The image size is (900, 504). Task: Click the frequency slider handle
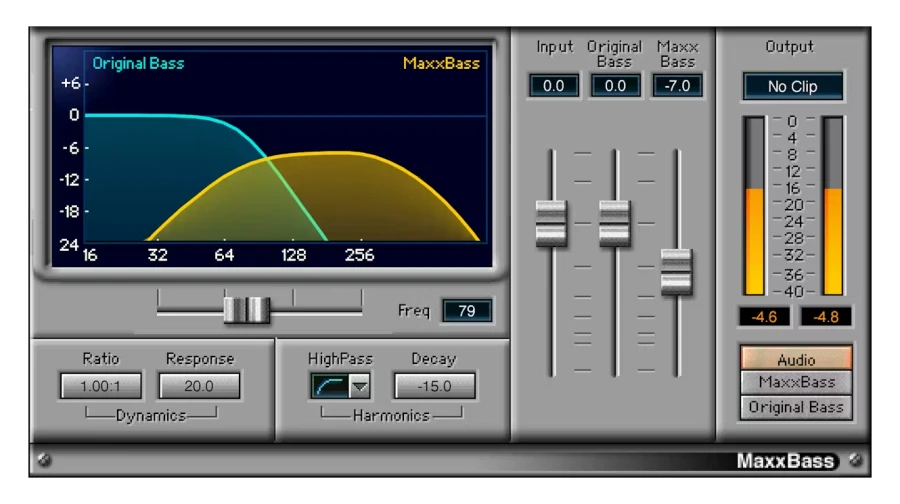tap(247, 310)
